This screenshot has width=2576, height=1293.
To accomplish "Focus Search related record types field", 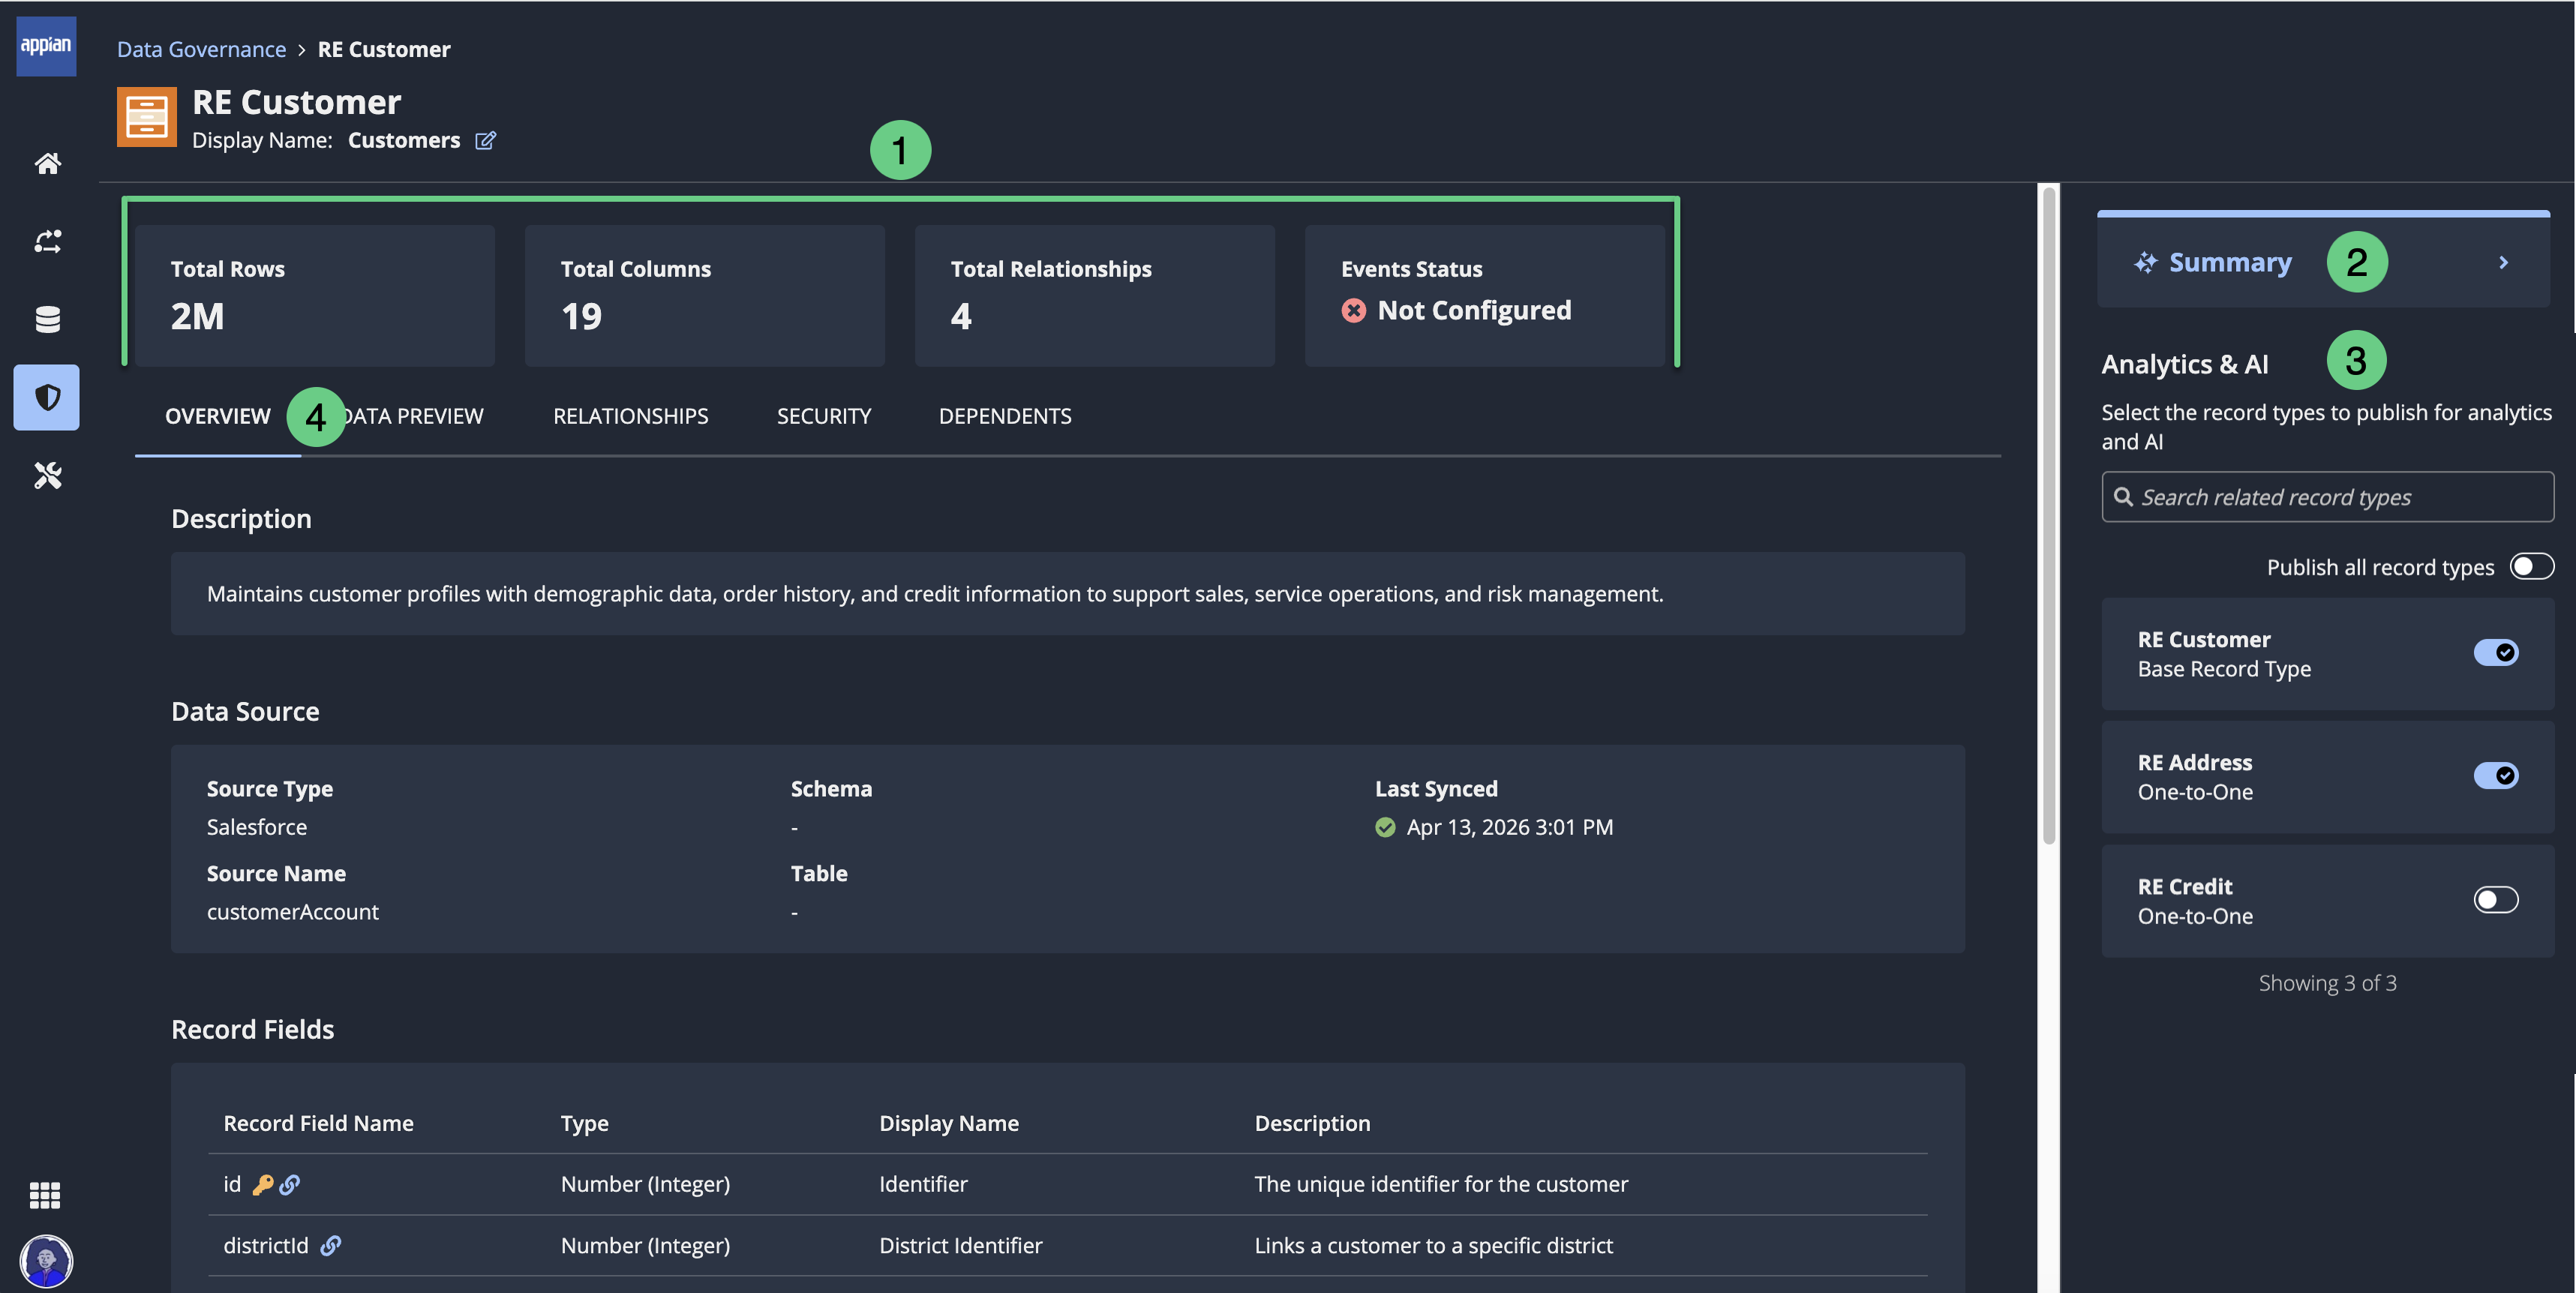I will coord(2328,497).
